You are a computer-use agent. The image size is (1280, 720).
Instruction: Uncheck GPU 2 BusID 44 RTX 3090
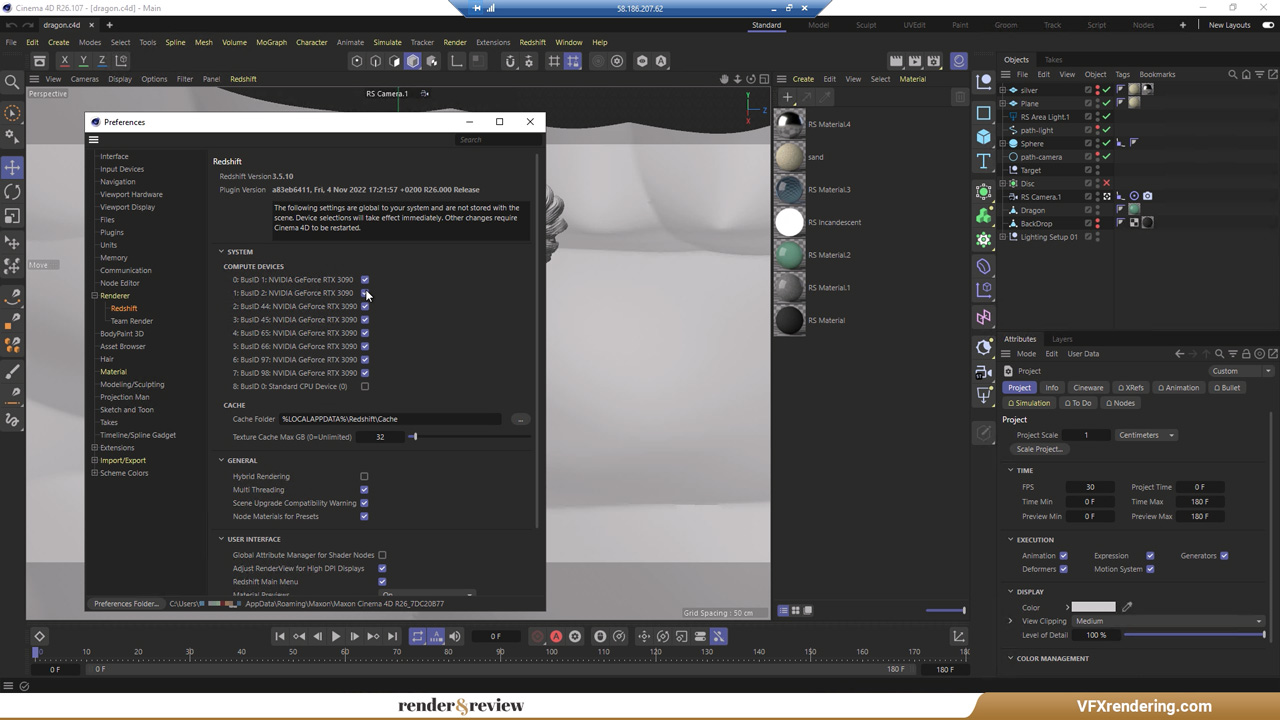click(x=365, y=306)
